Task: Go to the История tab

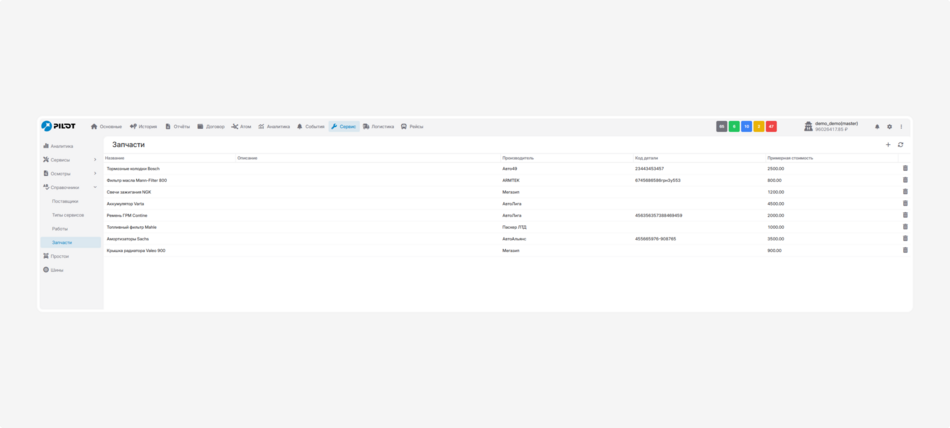Action: [143, 127]
